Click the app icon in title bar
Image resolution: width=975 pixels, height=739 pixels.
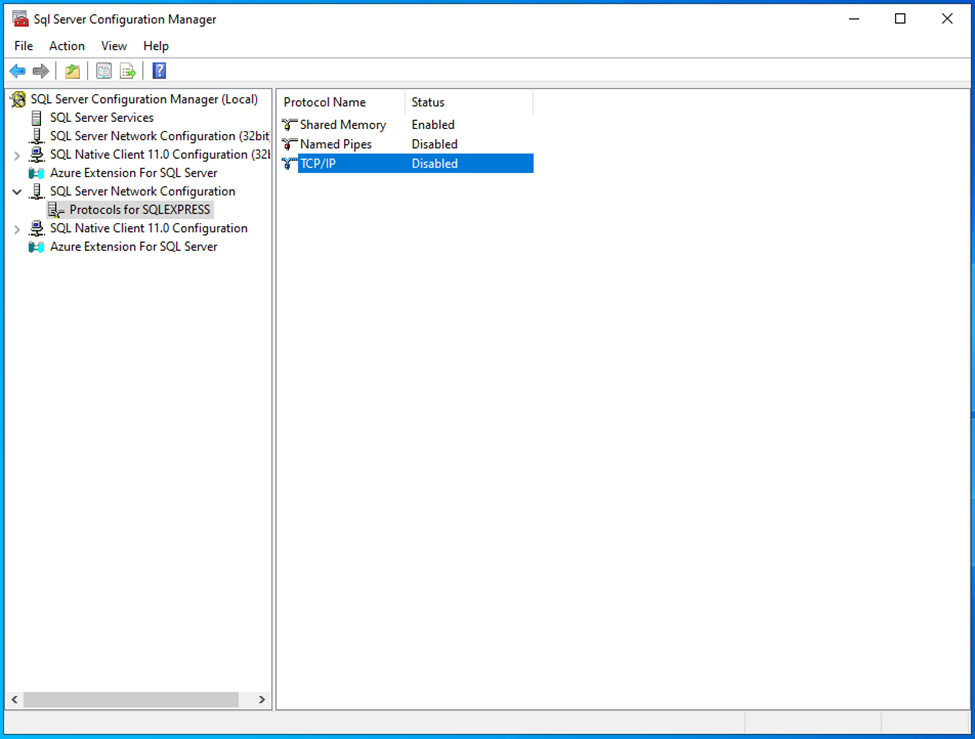(21, 19)
